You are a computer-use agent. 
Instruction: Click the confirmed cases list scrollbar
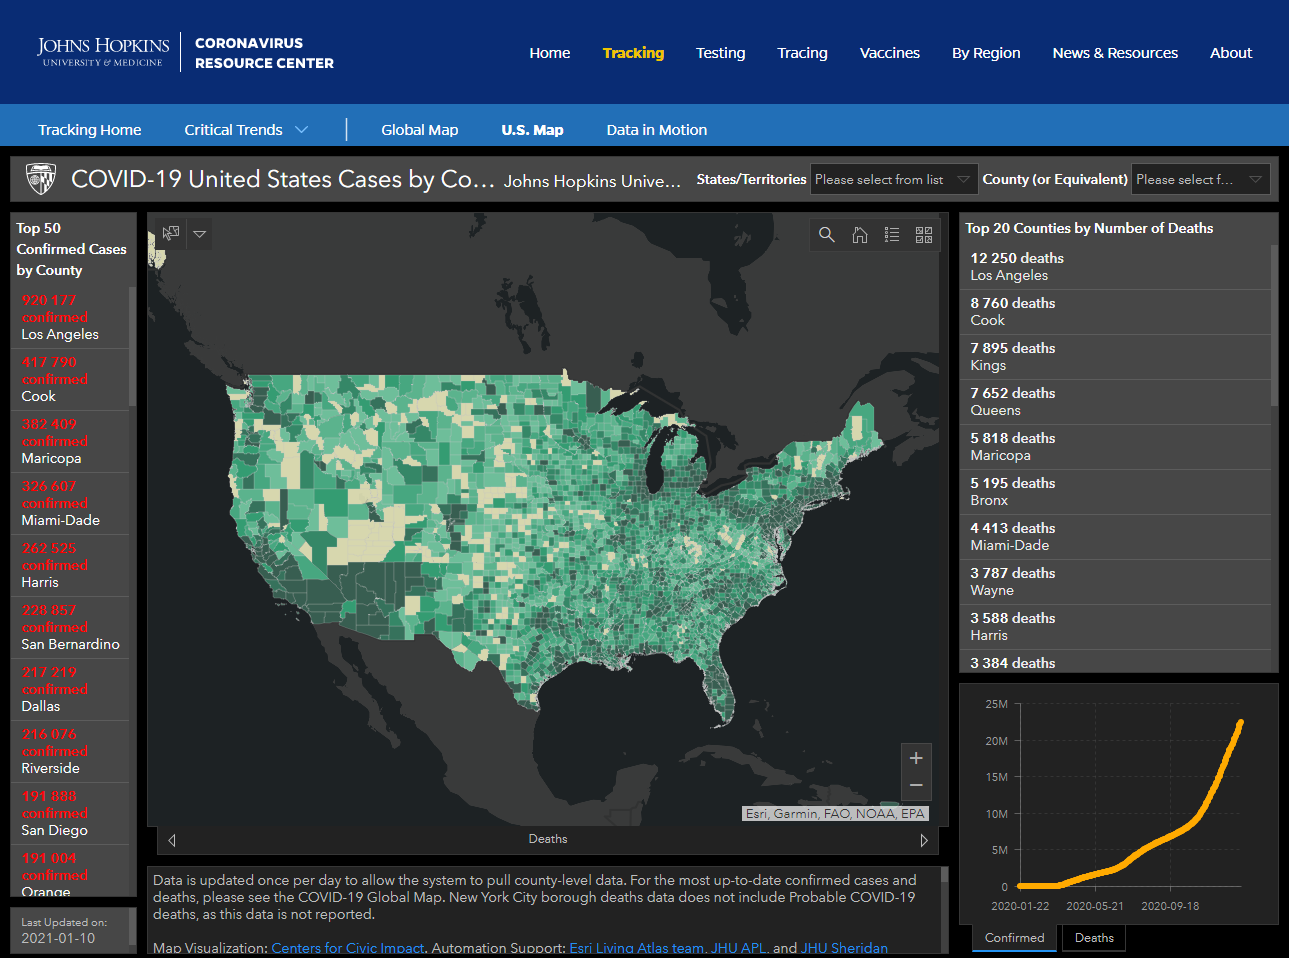[132, 348]
